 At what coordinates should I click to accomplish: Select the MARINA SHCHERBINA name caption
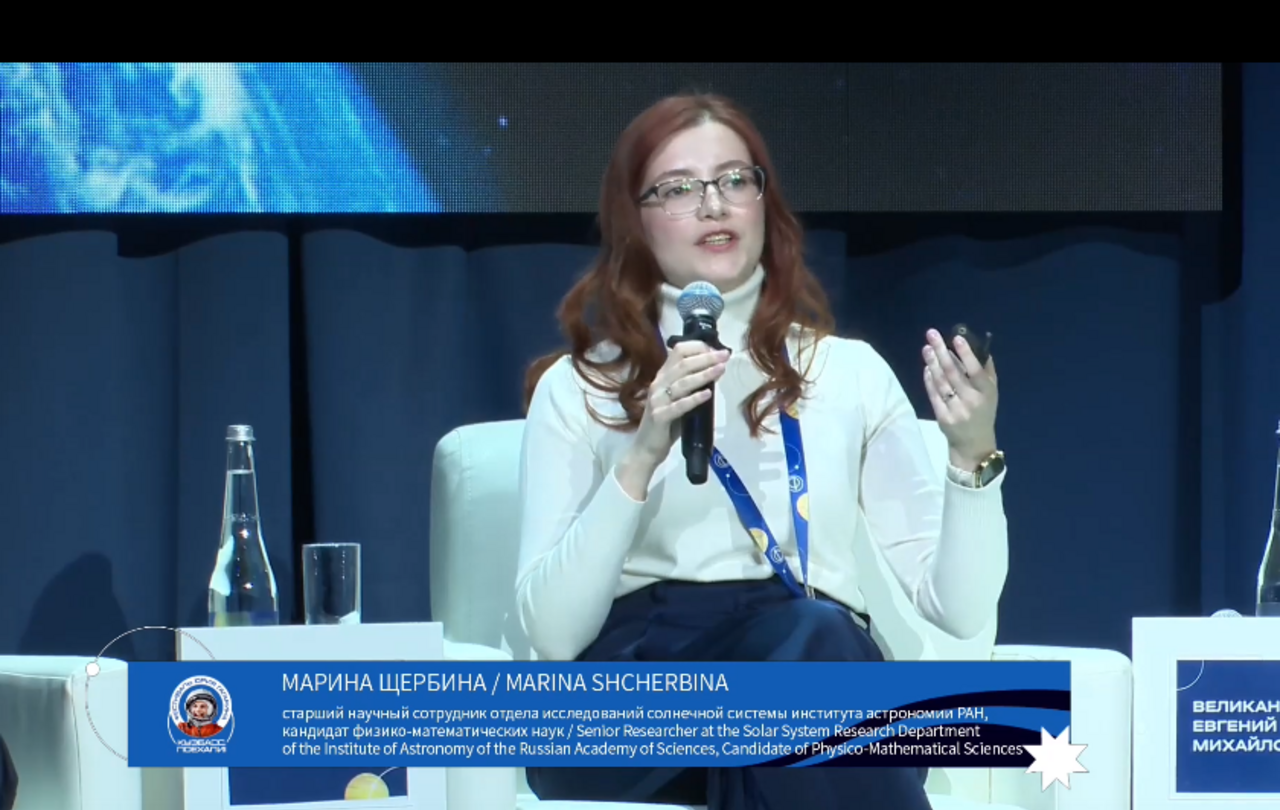coord(504,682)
